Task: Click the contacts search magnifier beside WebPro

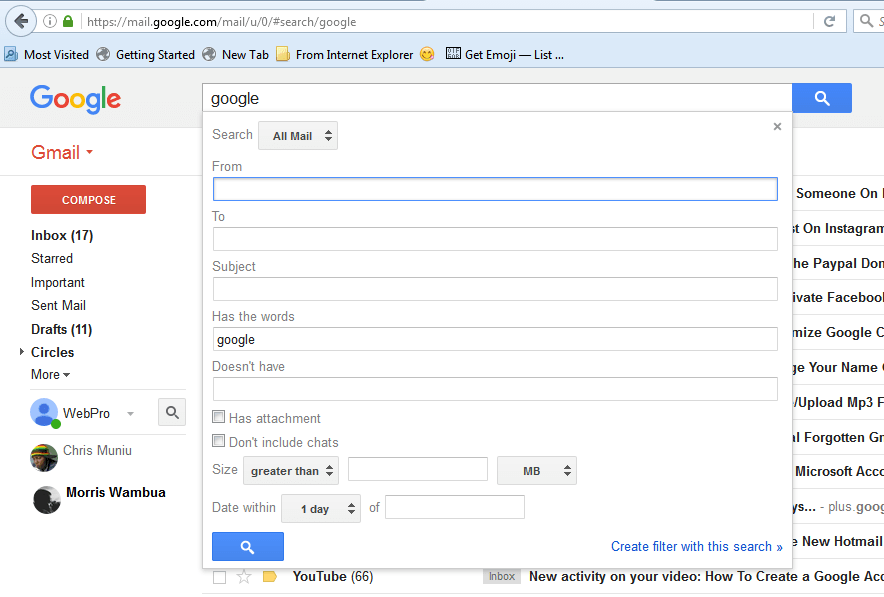Action: [x=171, y=412]
